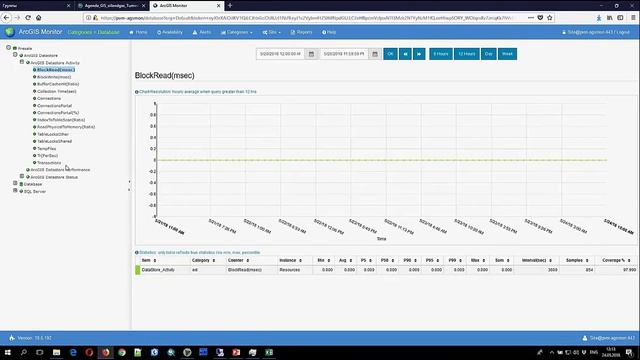Open the Alerts menu item
Screen dimensions: 640x360
[x=202, y=32]
